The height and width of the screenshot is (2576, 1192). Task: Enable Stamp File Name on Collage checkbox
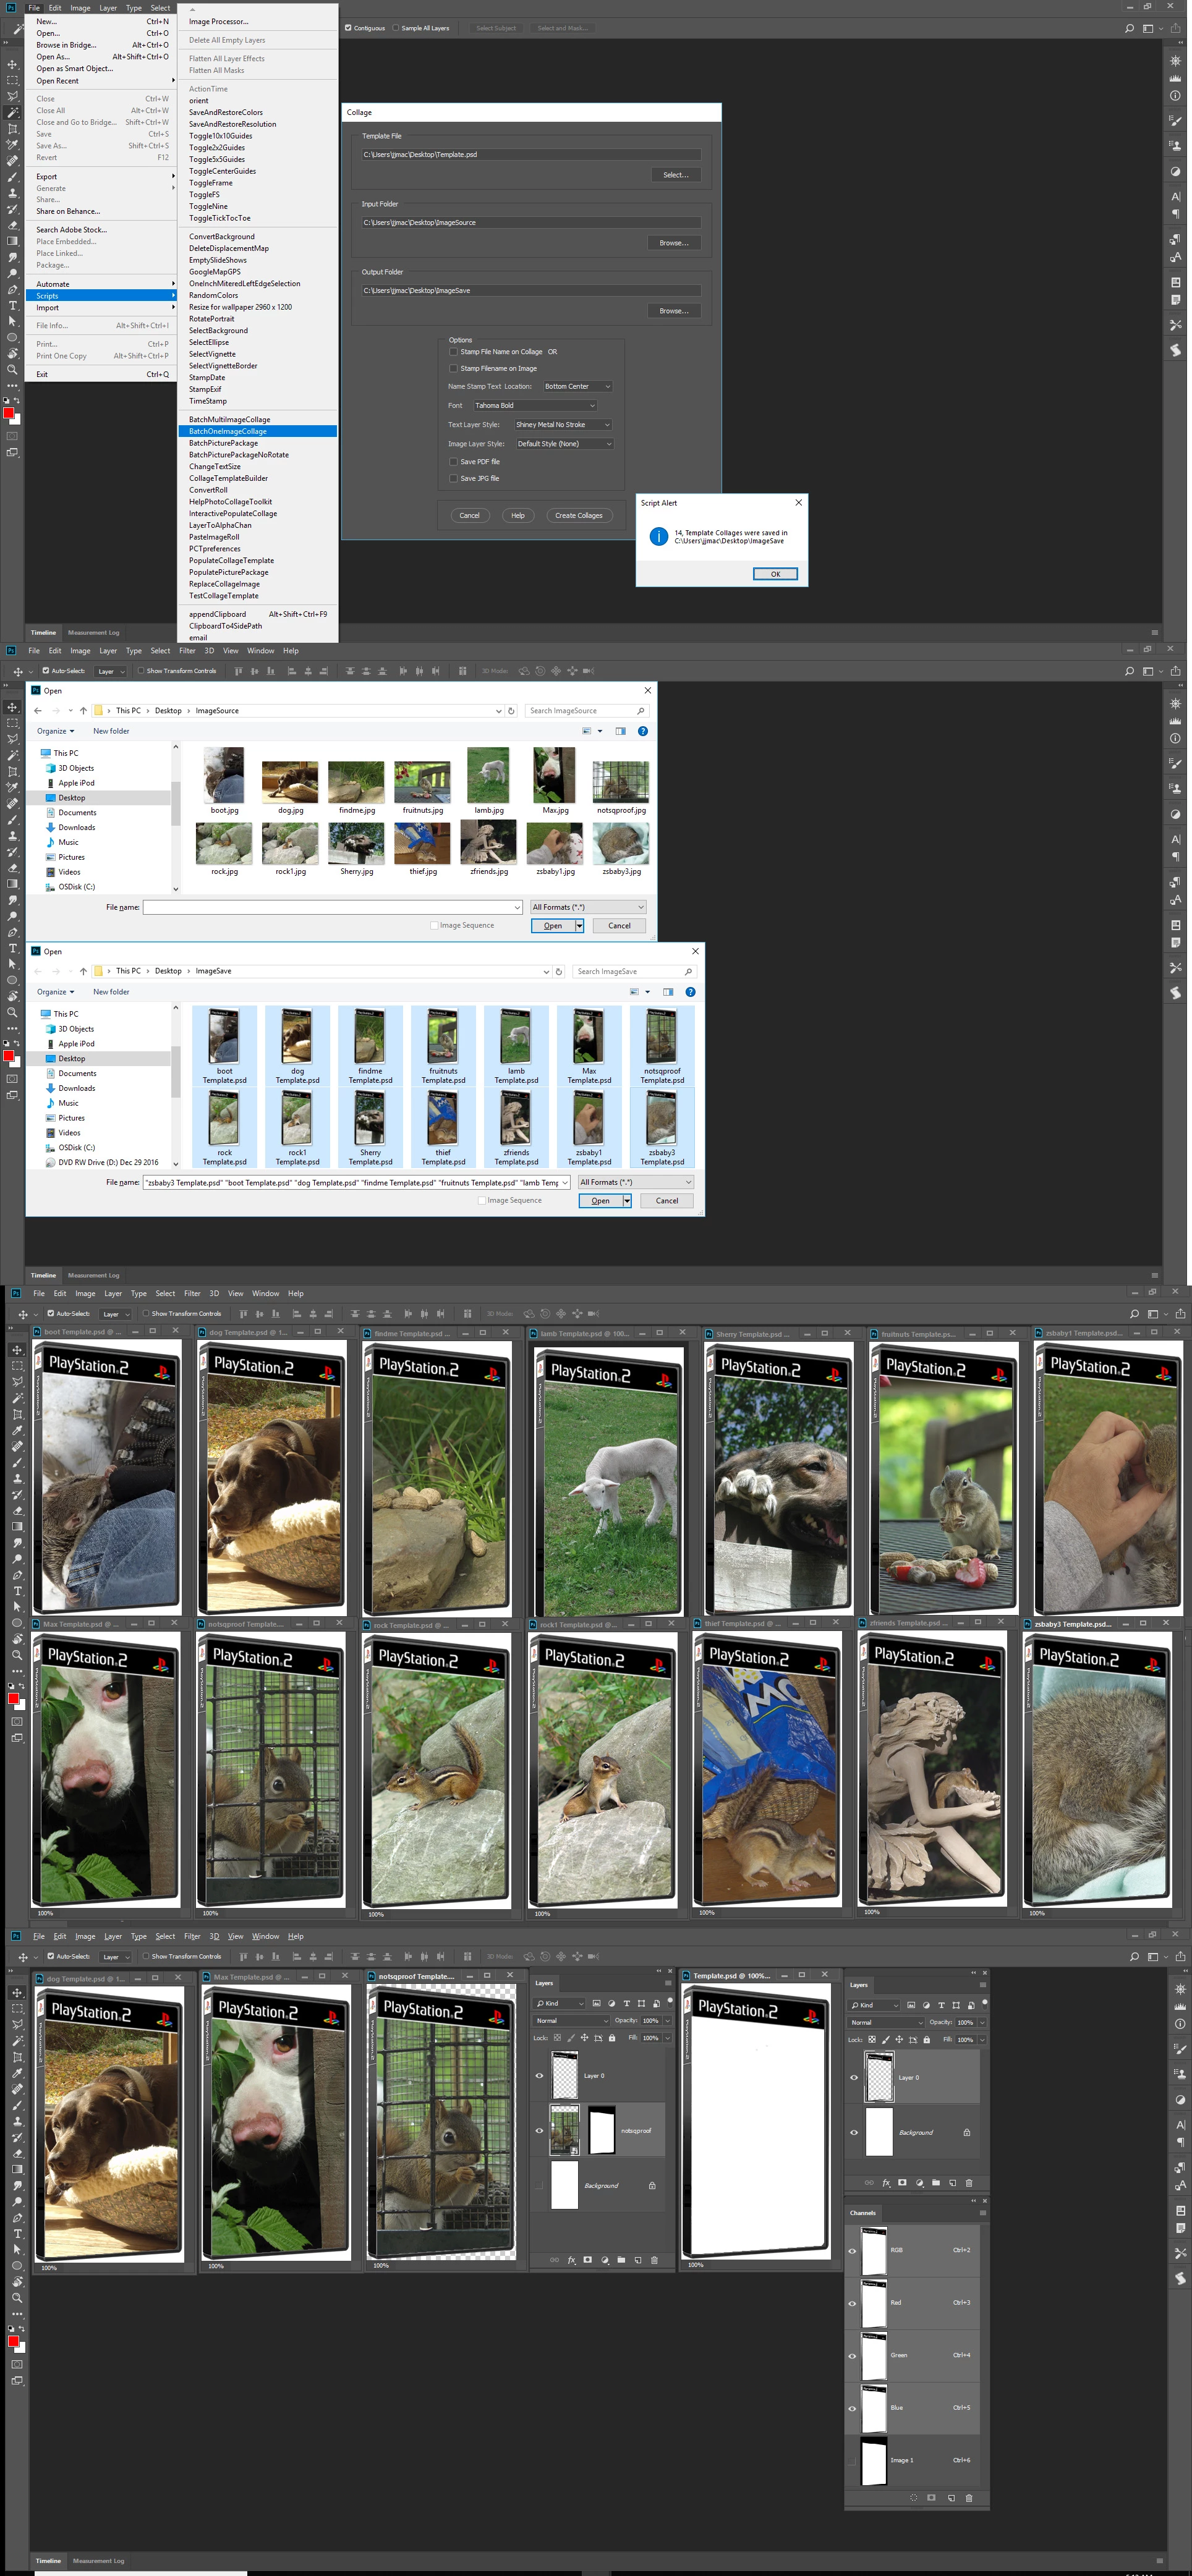tap(453, 351)
